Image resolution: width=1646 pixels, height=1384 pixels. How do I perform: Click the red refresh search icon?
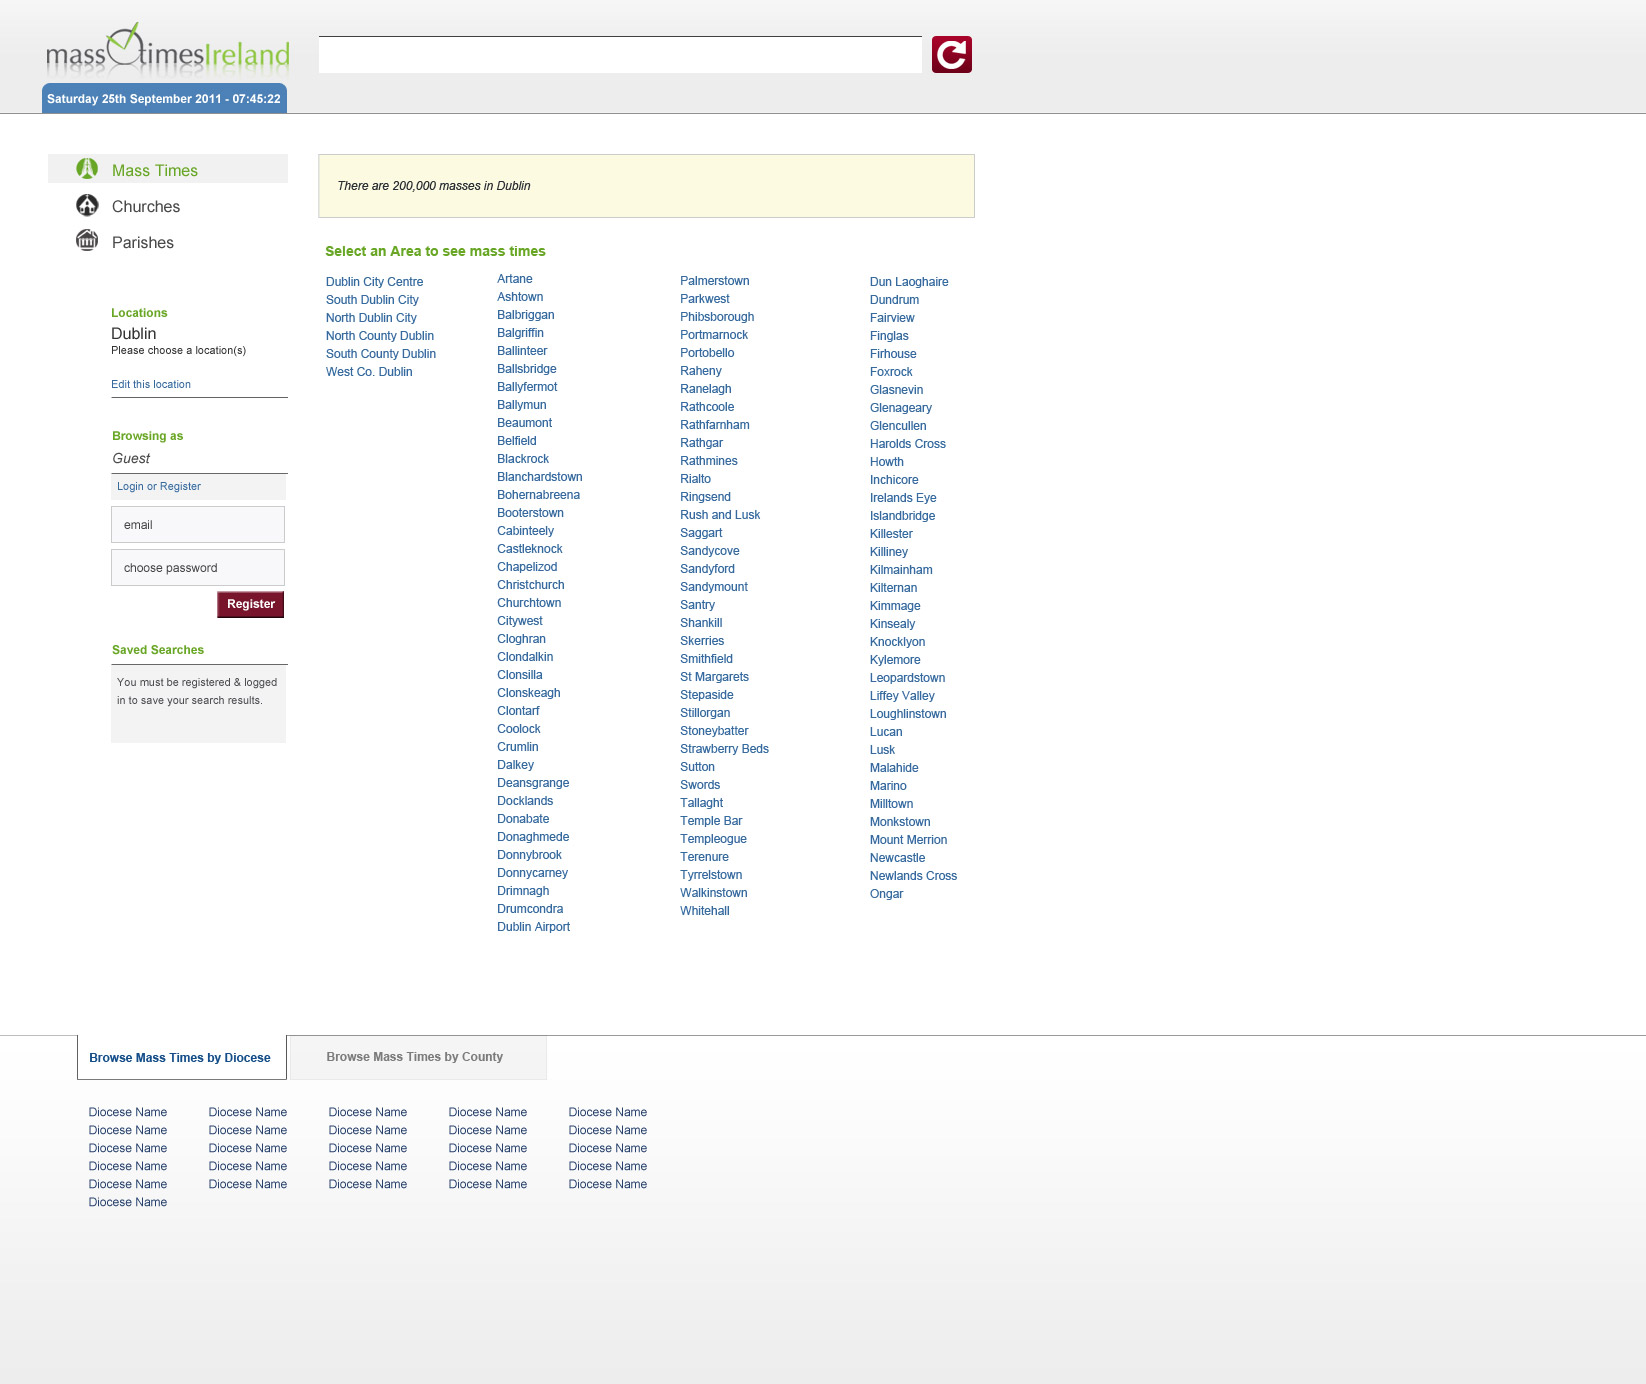coord(951,55)
